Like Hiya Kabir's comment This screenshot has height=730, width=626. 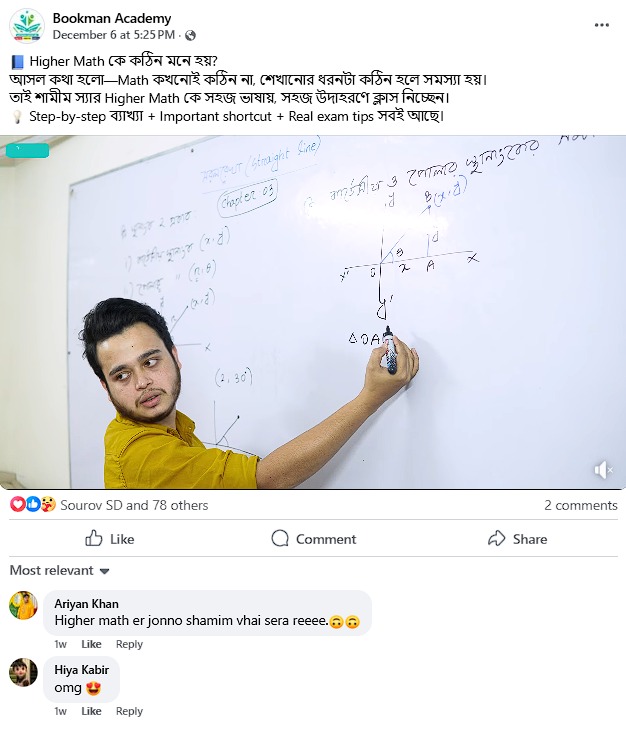(91, 711)
